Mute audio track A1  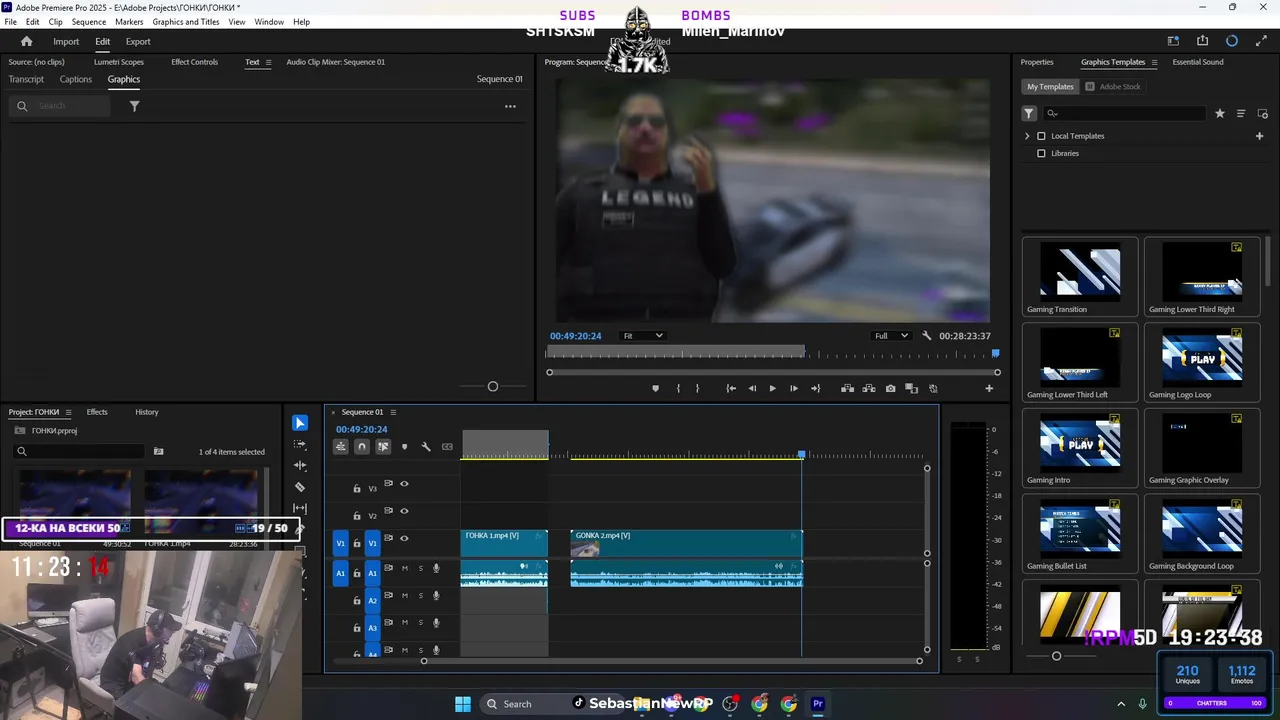pos(404,568)
